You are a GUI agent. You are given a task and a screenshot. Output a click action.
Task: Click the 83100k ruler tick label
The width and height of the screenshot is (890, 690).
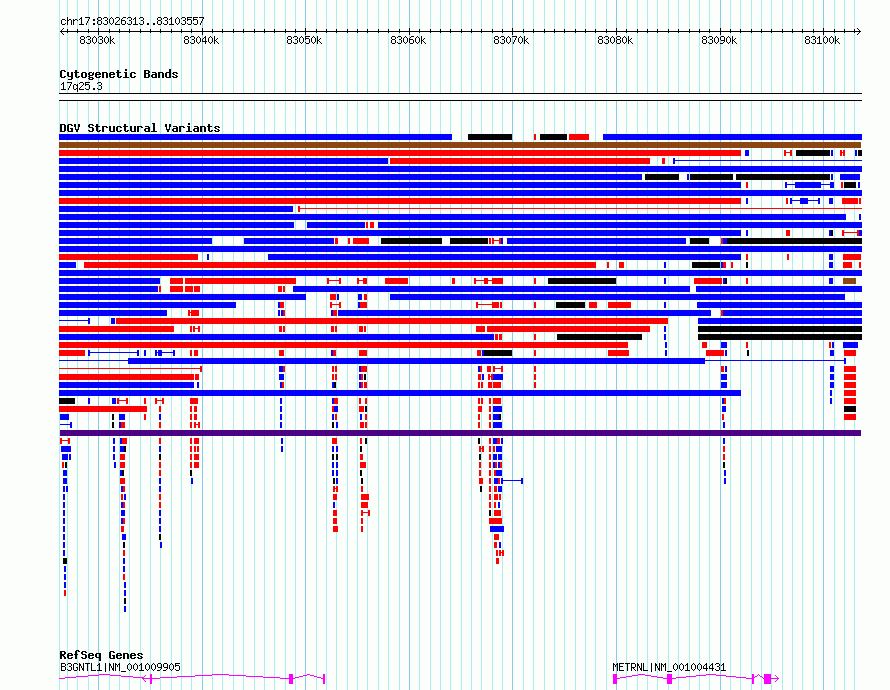coord(822,40)
